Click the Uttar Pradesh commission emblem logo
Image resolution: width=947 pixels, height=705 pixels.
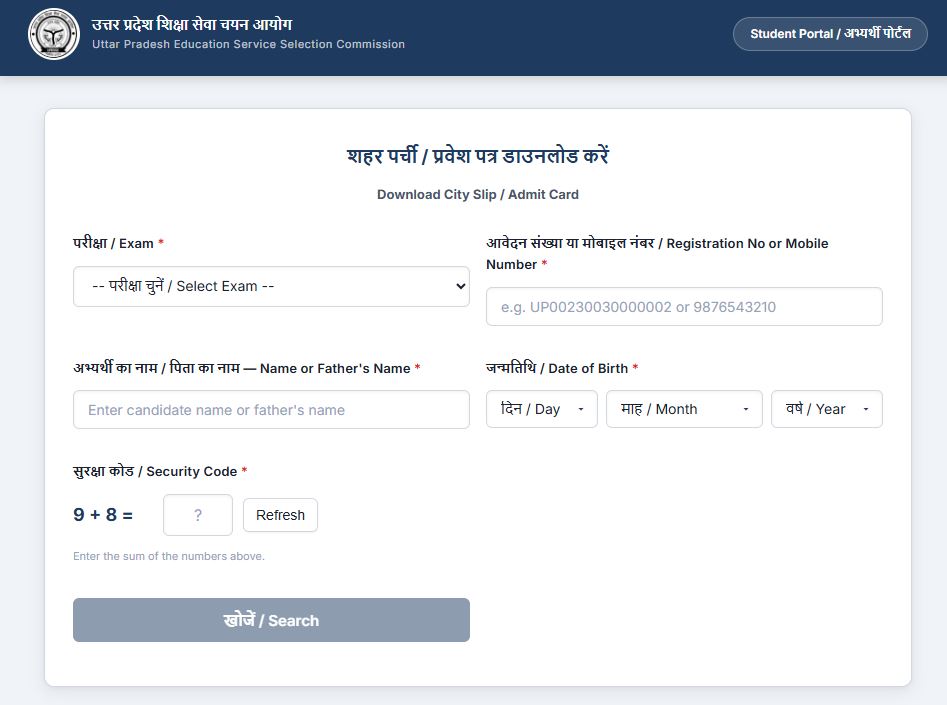[54, 34]
